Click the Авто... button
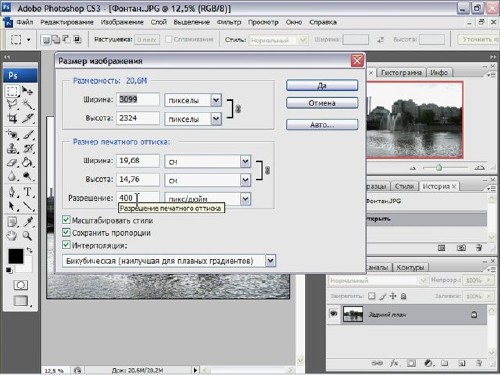The image size is (500, 375). pos(322,125)
